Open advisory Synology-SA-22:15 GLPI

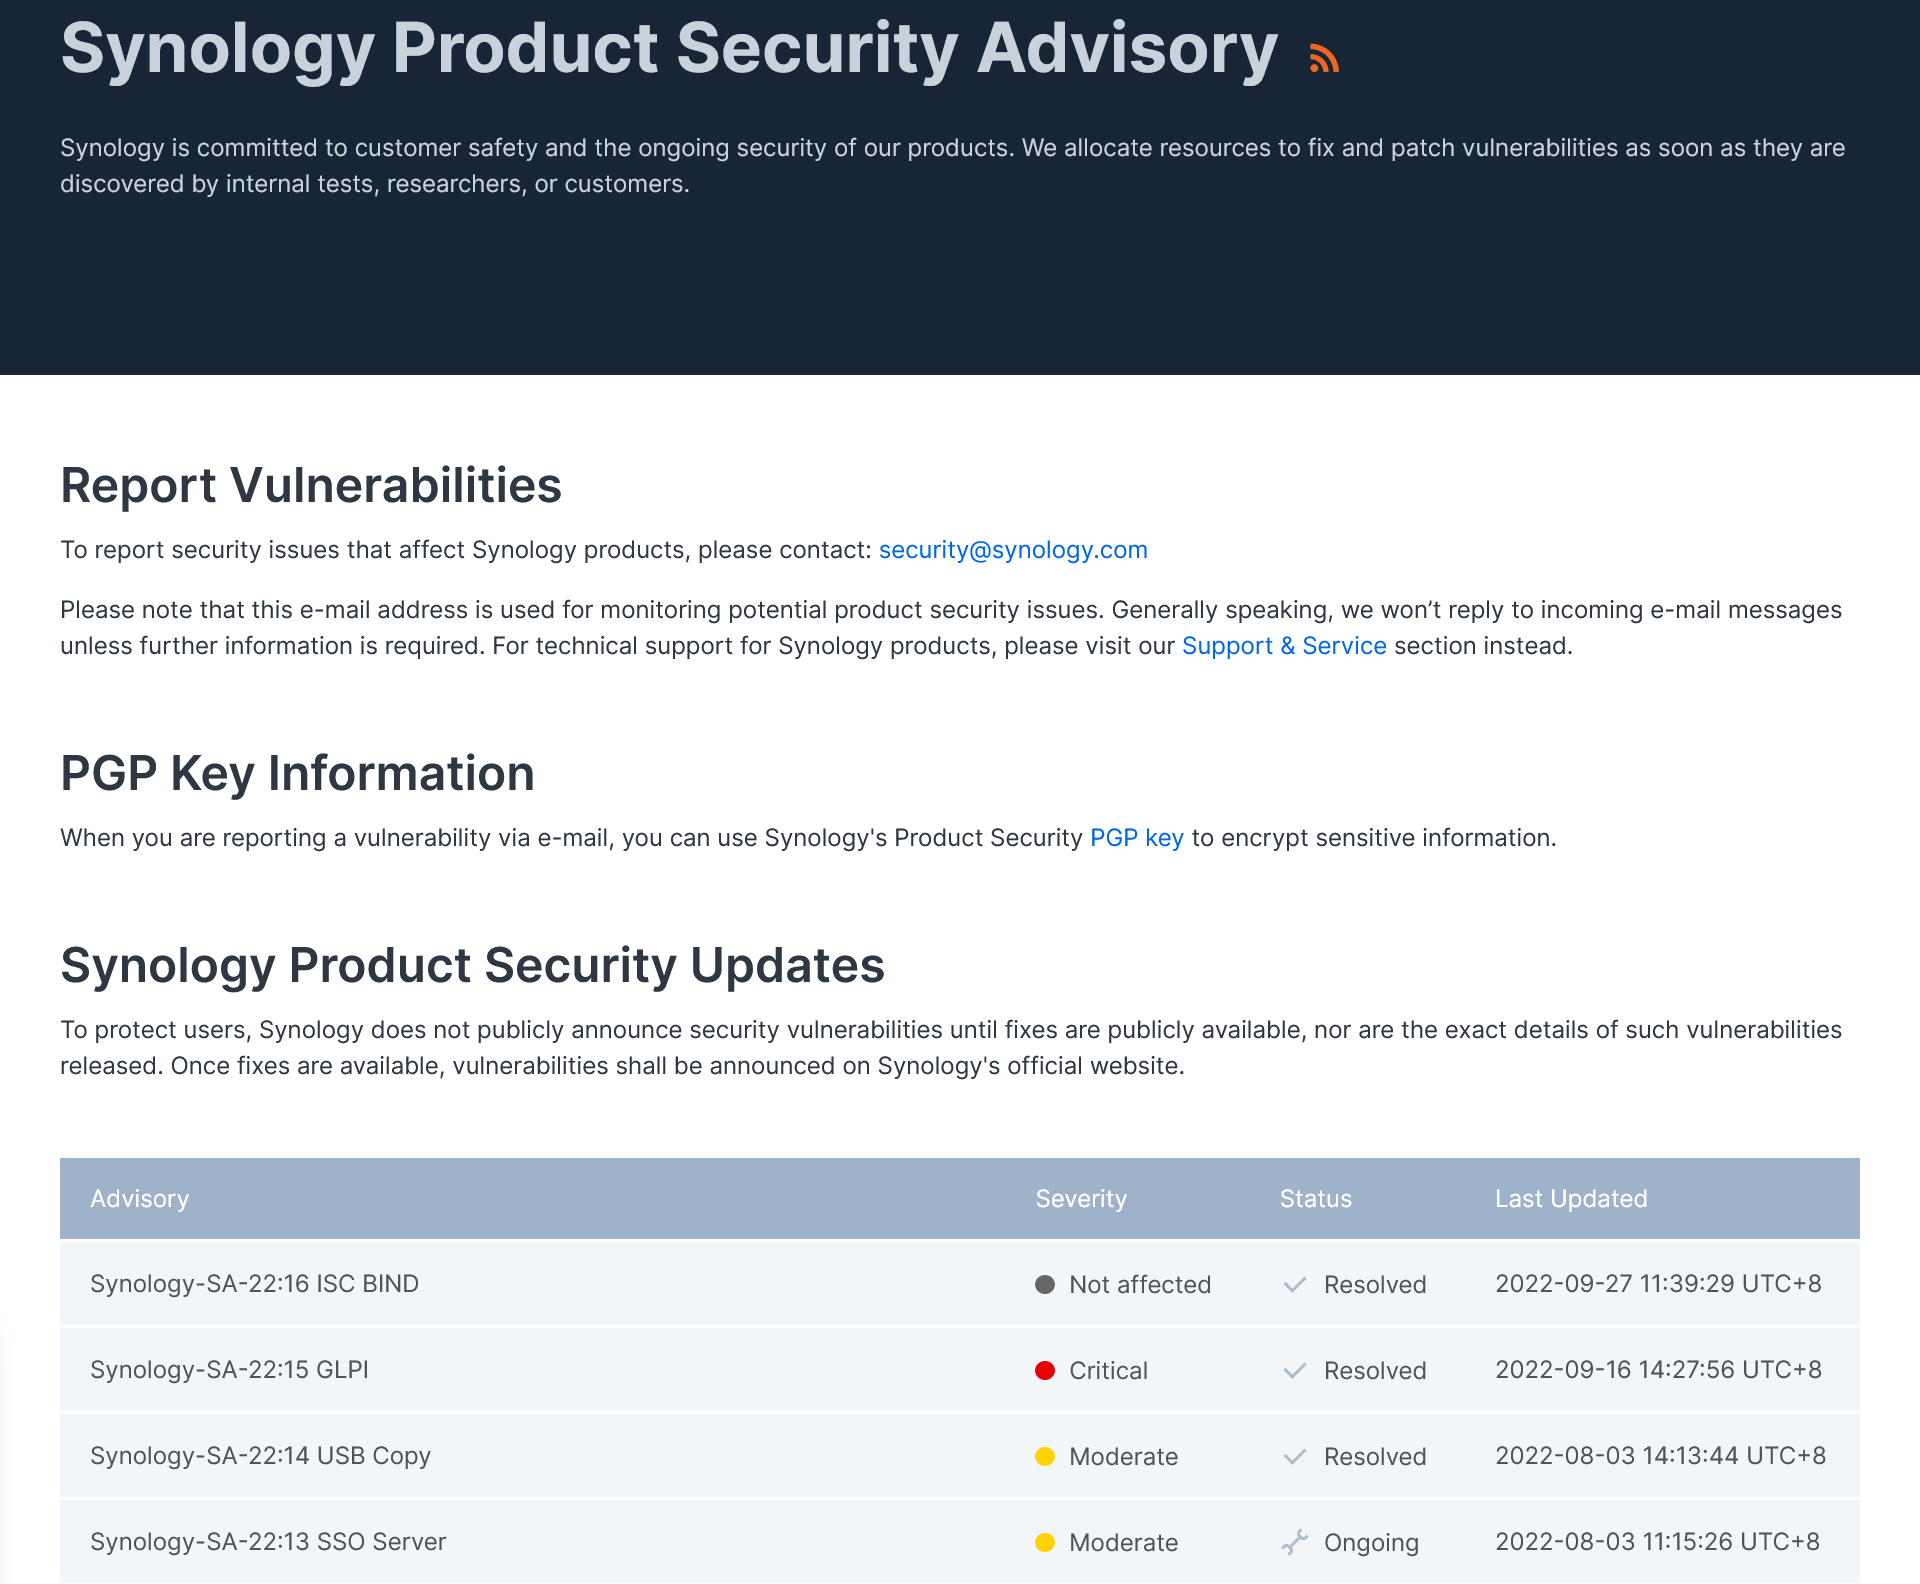point(230,1370)
